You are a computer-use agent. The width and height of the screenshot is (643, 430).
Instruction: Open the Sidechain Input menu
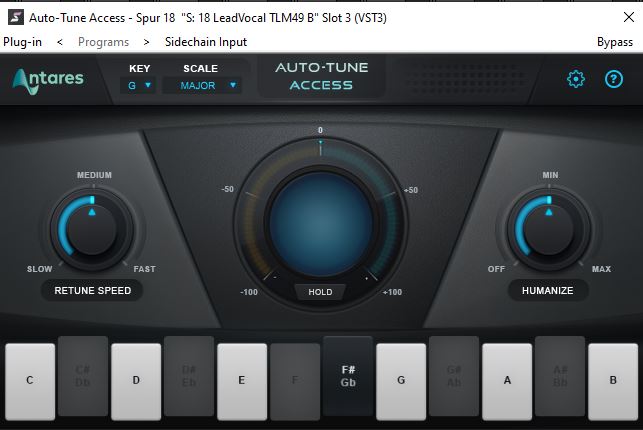(206, 42)
